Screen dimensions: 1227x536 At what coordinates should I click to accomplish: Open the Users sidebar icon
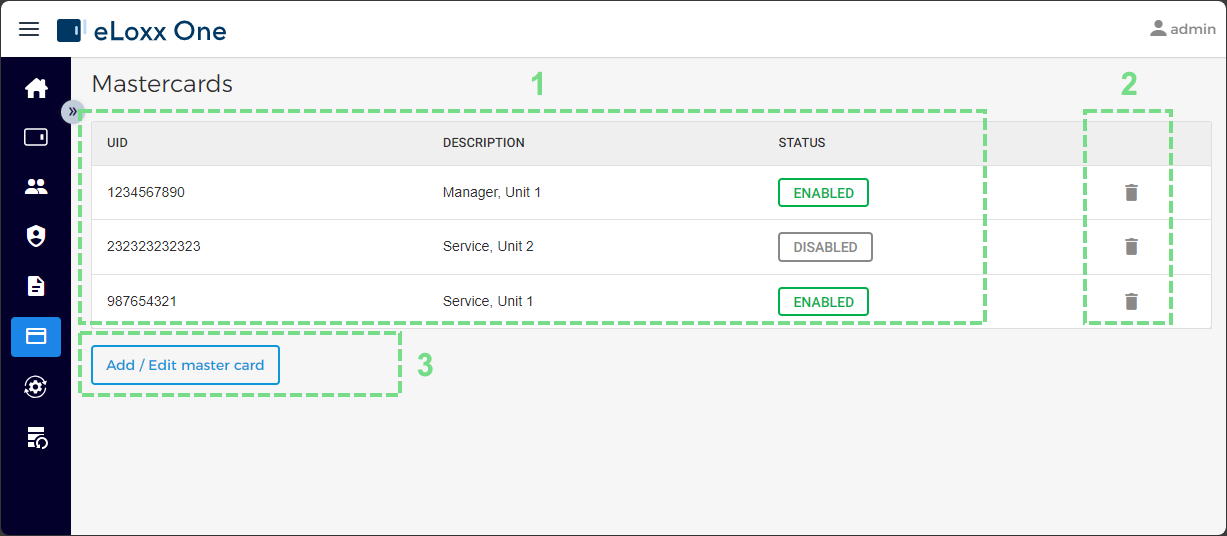36,187
